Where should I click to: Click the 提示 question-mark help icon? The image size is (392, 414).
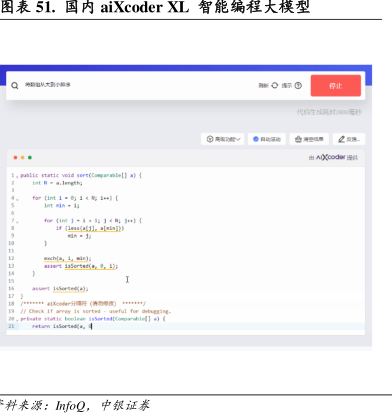coord(298,85)
